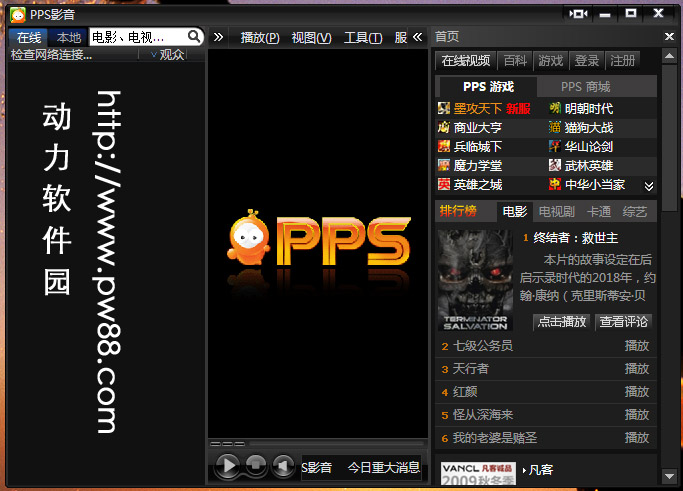Click the compact mode icon in title bar
The image size is (683, 491).
(x=577, y=14)
